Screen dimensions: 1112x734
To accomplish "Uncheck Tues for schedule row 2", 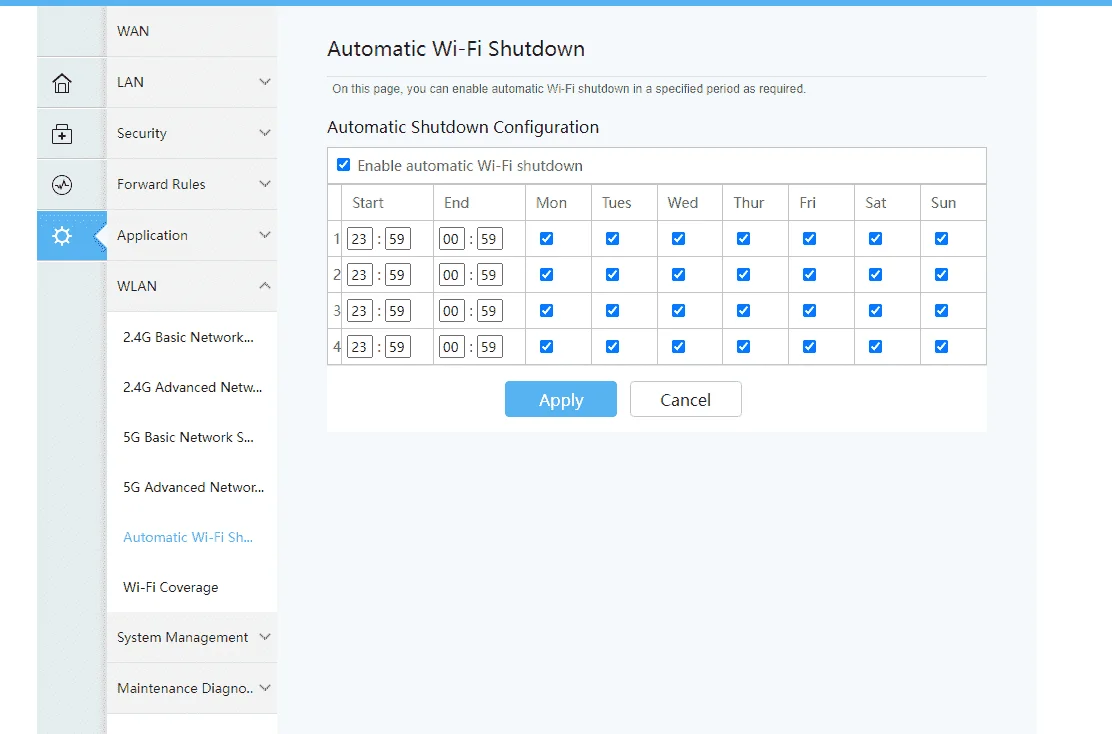I will coord(613,274).
